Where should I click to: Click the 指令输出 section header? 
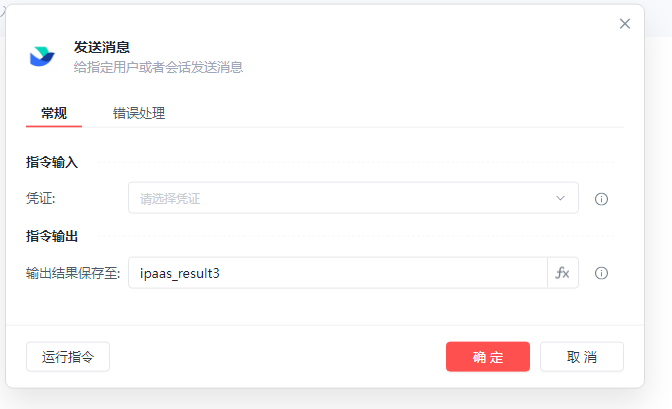click(x=52, y=236)
